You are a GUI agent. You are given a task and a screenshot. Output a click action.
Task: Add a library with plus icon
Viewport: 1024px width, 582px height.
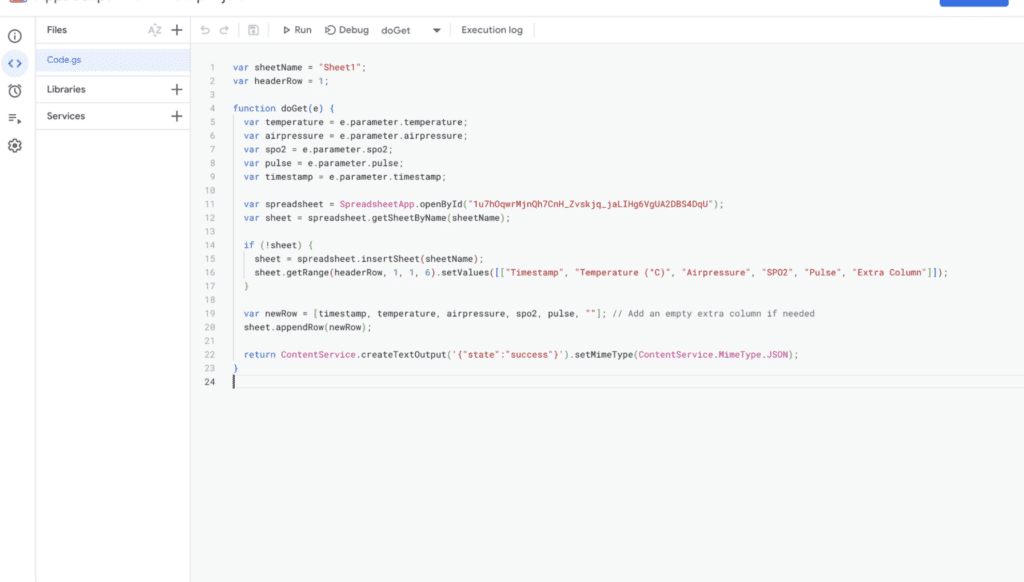pos(177,89)
